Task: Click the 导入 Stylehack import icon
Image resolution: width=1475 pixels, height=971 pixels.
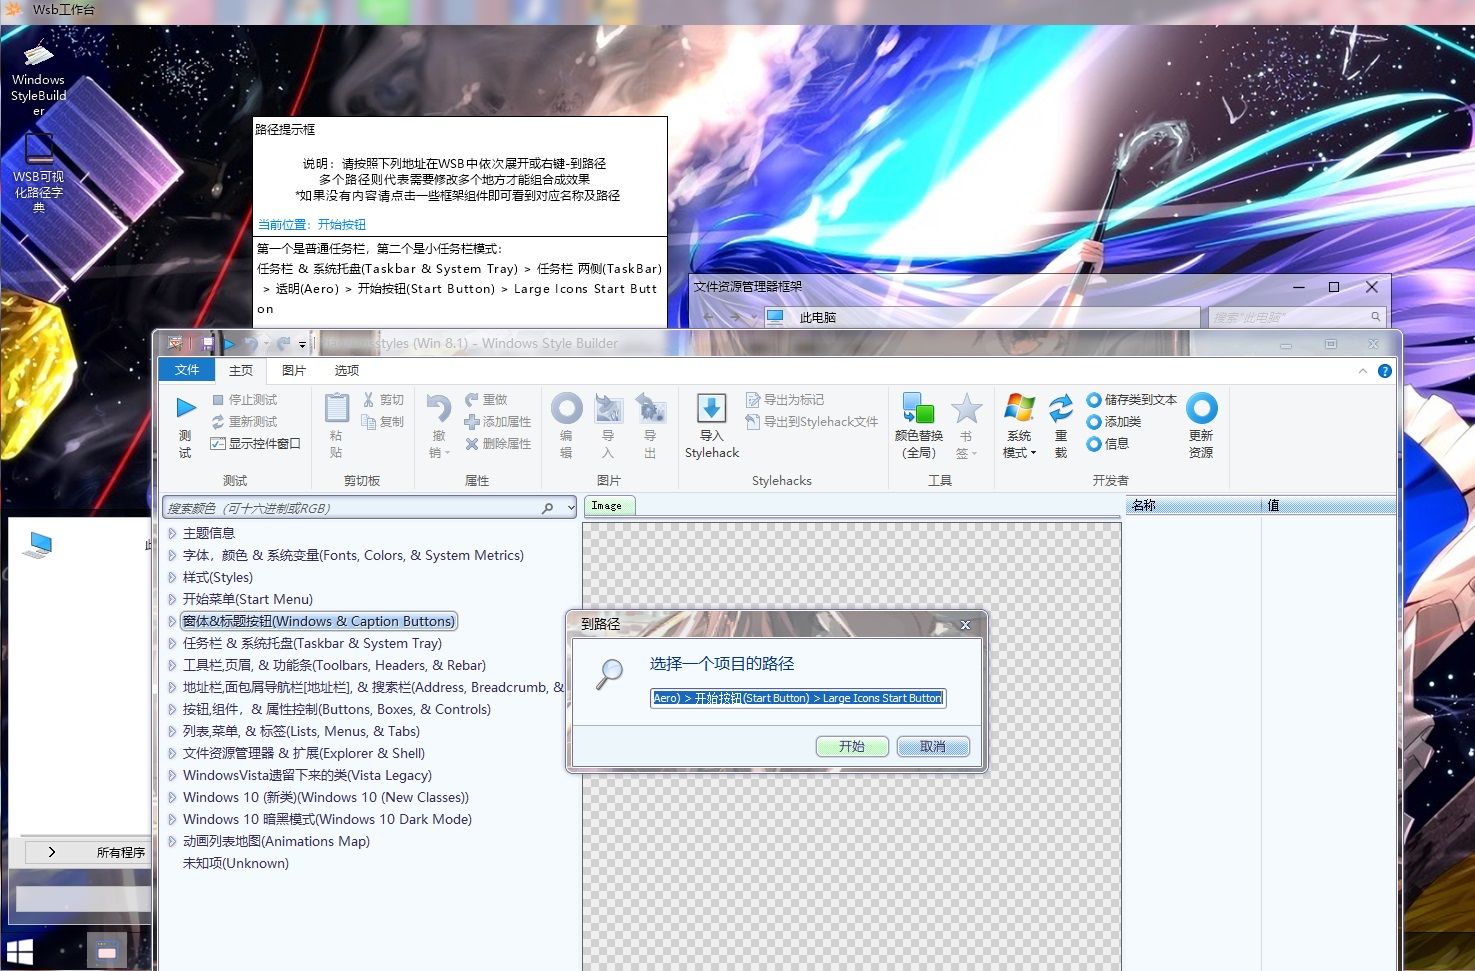Action: pyautogui.click(x=711, y=408)
